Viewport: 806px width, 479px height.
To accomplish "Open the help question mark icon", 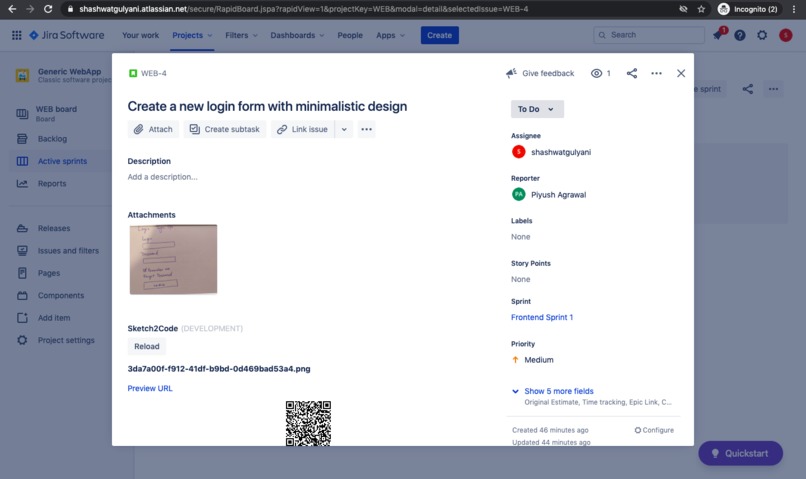I will point(740,35).
